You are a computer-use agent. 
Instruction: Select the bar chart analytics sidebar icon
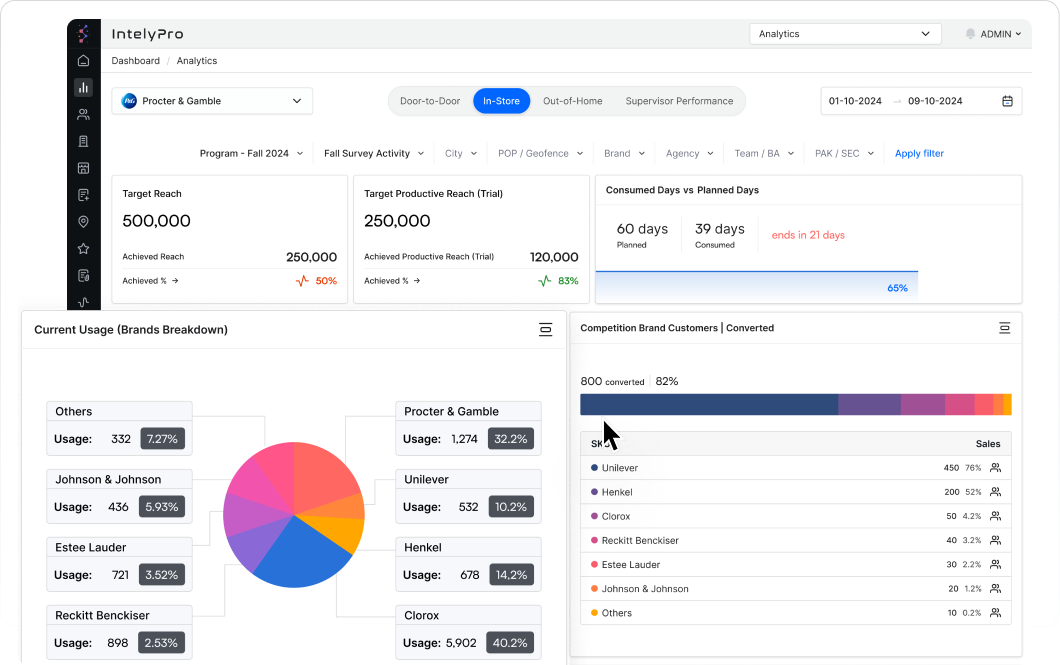coord(83,87)
